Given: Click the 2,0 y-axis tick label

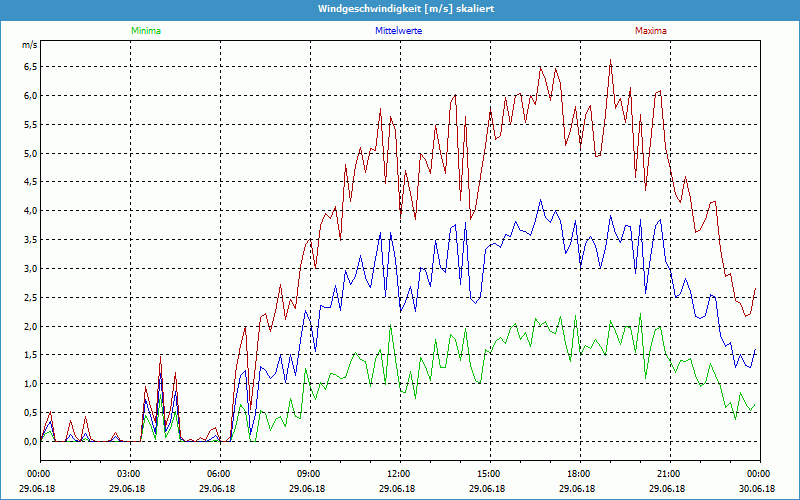Looking at the screenshot, I should [x=30, y=327].
